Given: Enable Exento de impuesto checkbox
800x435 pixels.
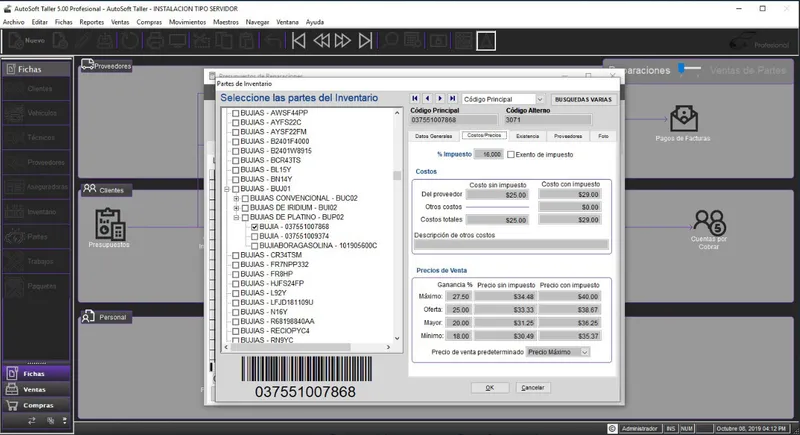Looking at the screenshot, I should [511, 155].
